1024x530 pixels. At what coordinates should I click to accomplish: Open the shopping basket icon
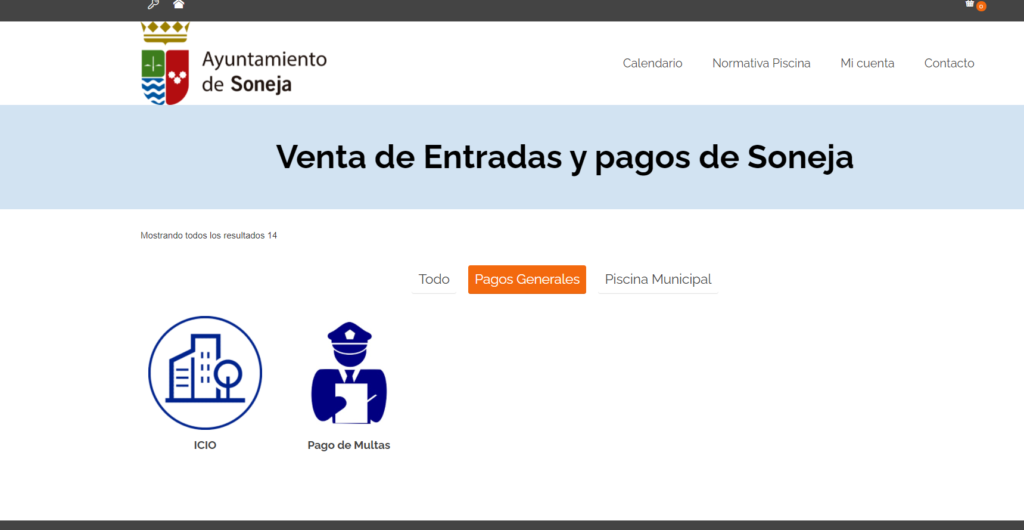(970, 4)
